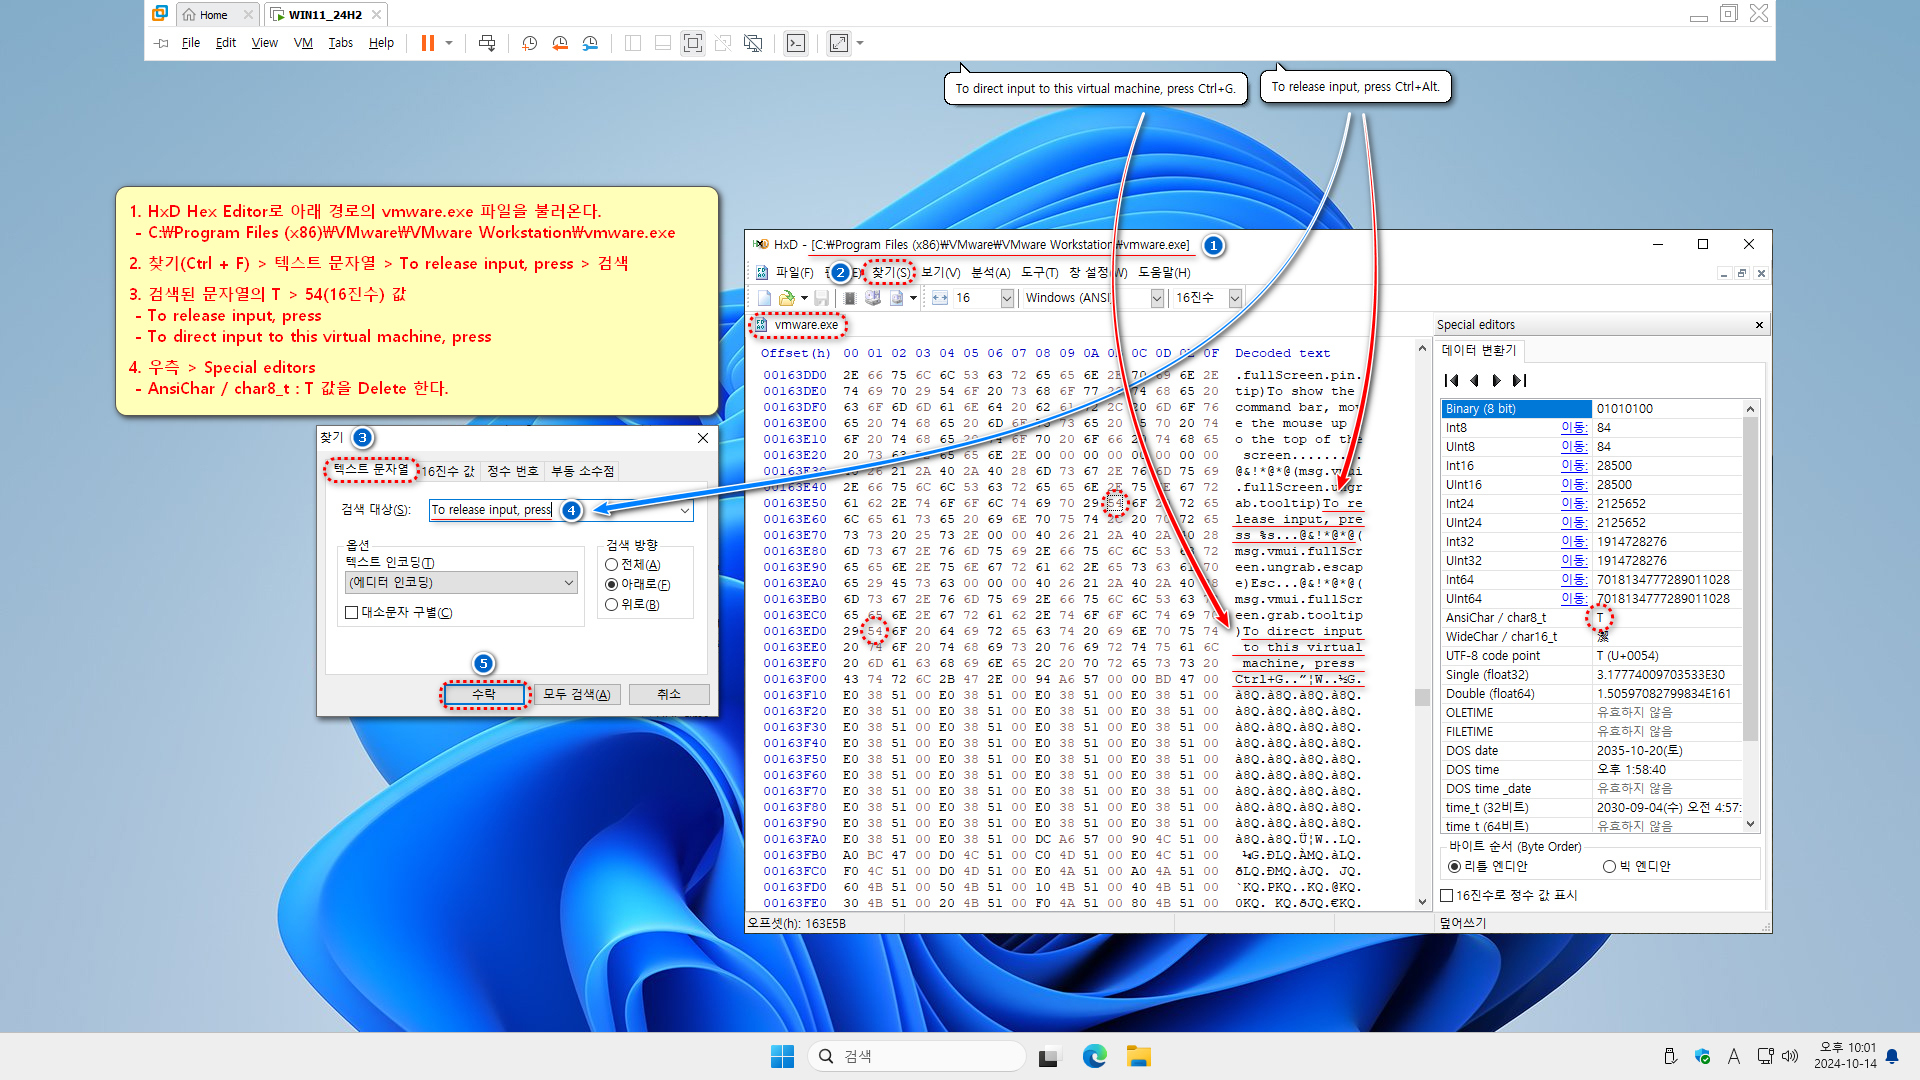Screen dimensions: 1920x1080
Task: Take a snapshot using VMware clock-plus icon
Action: click(530, 43)
